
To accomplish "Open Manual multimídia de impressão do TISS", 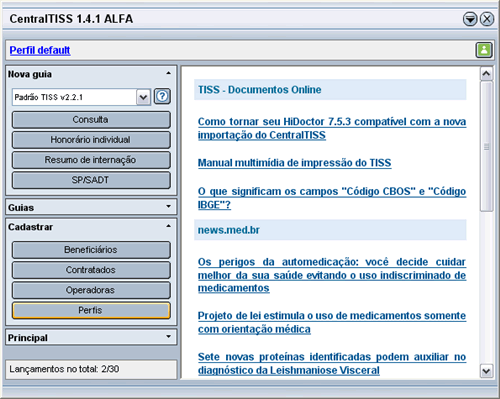I will (x=294, y=163).
